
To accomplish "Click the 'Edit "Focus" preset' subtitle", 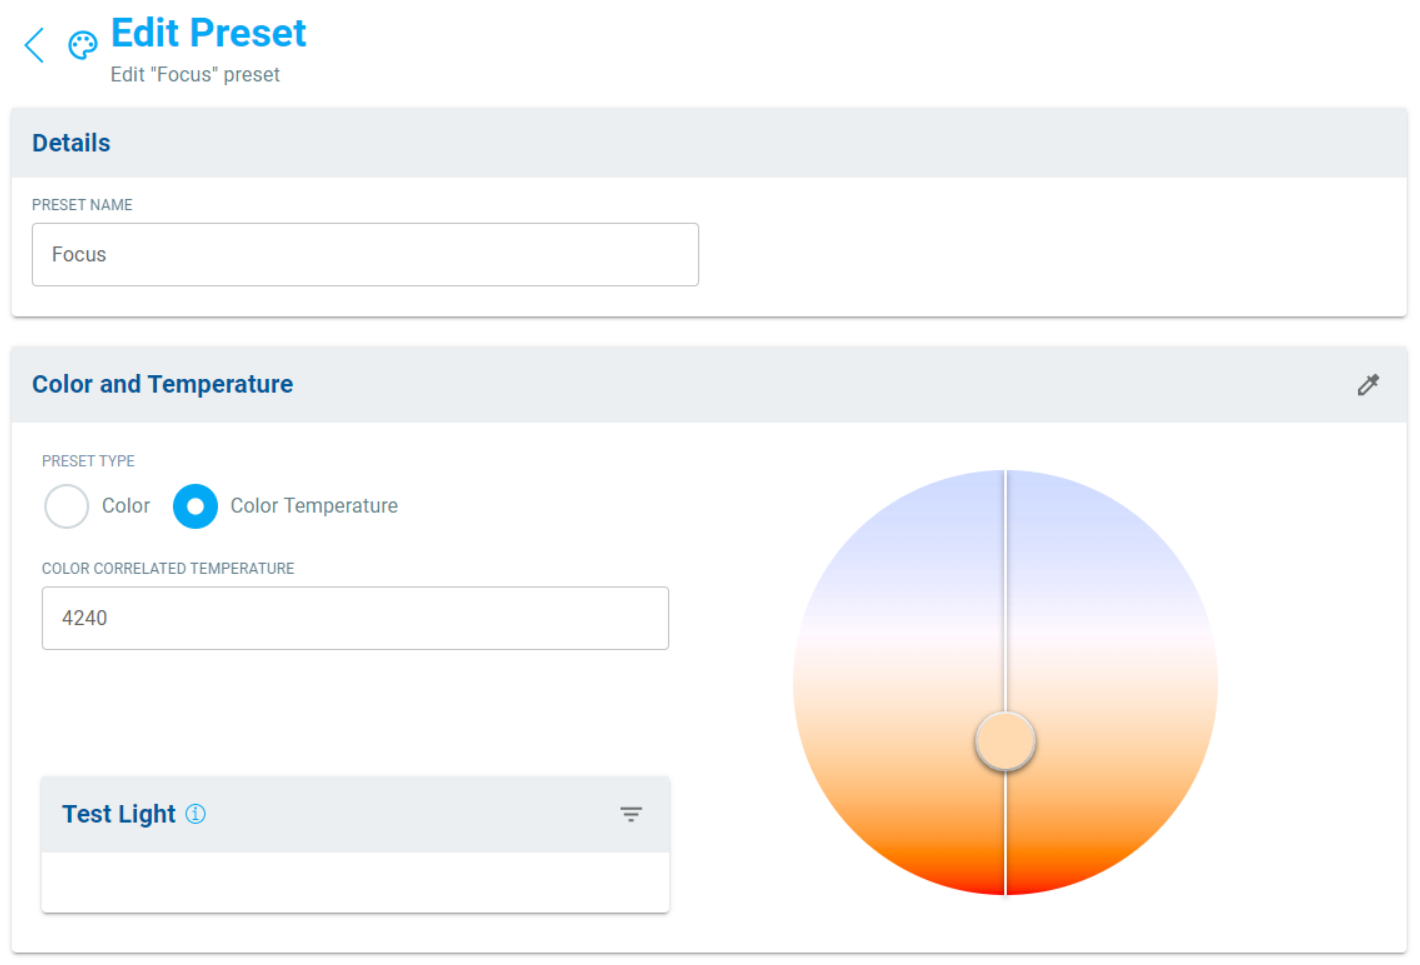I will (195, 75).
